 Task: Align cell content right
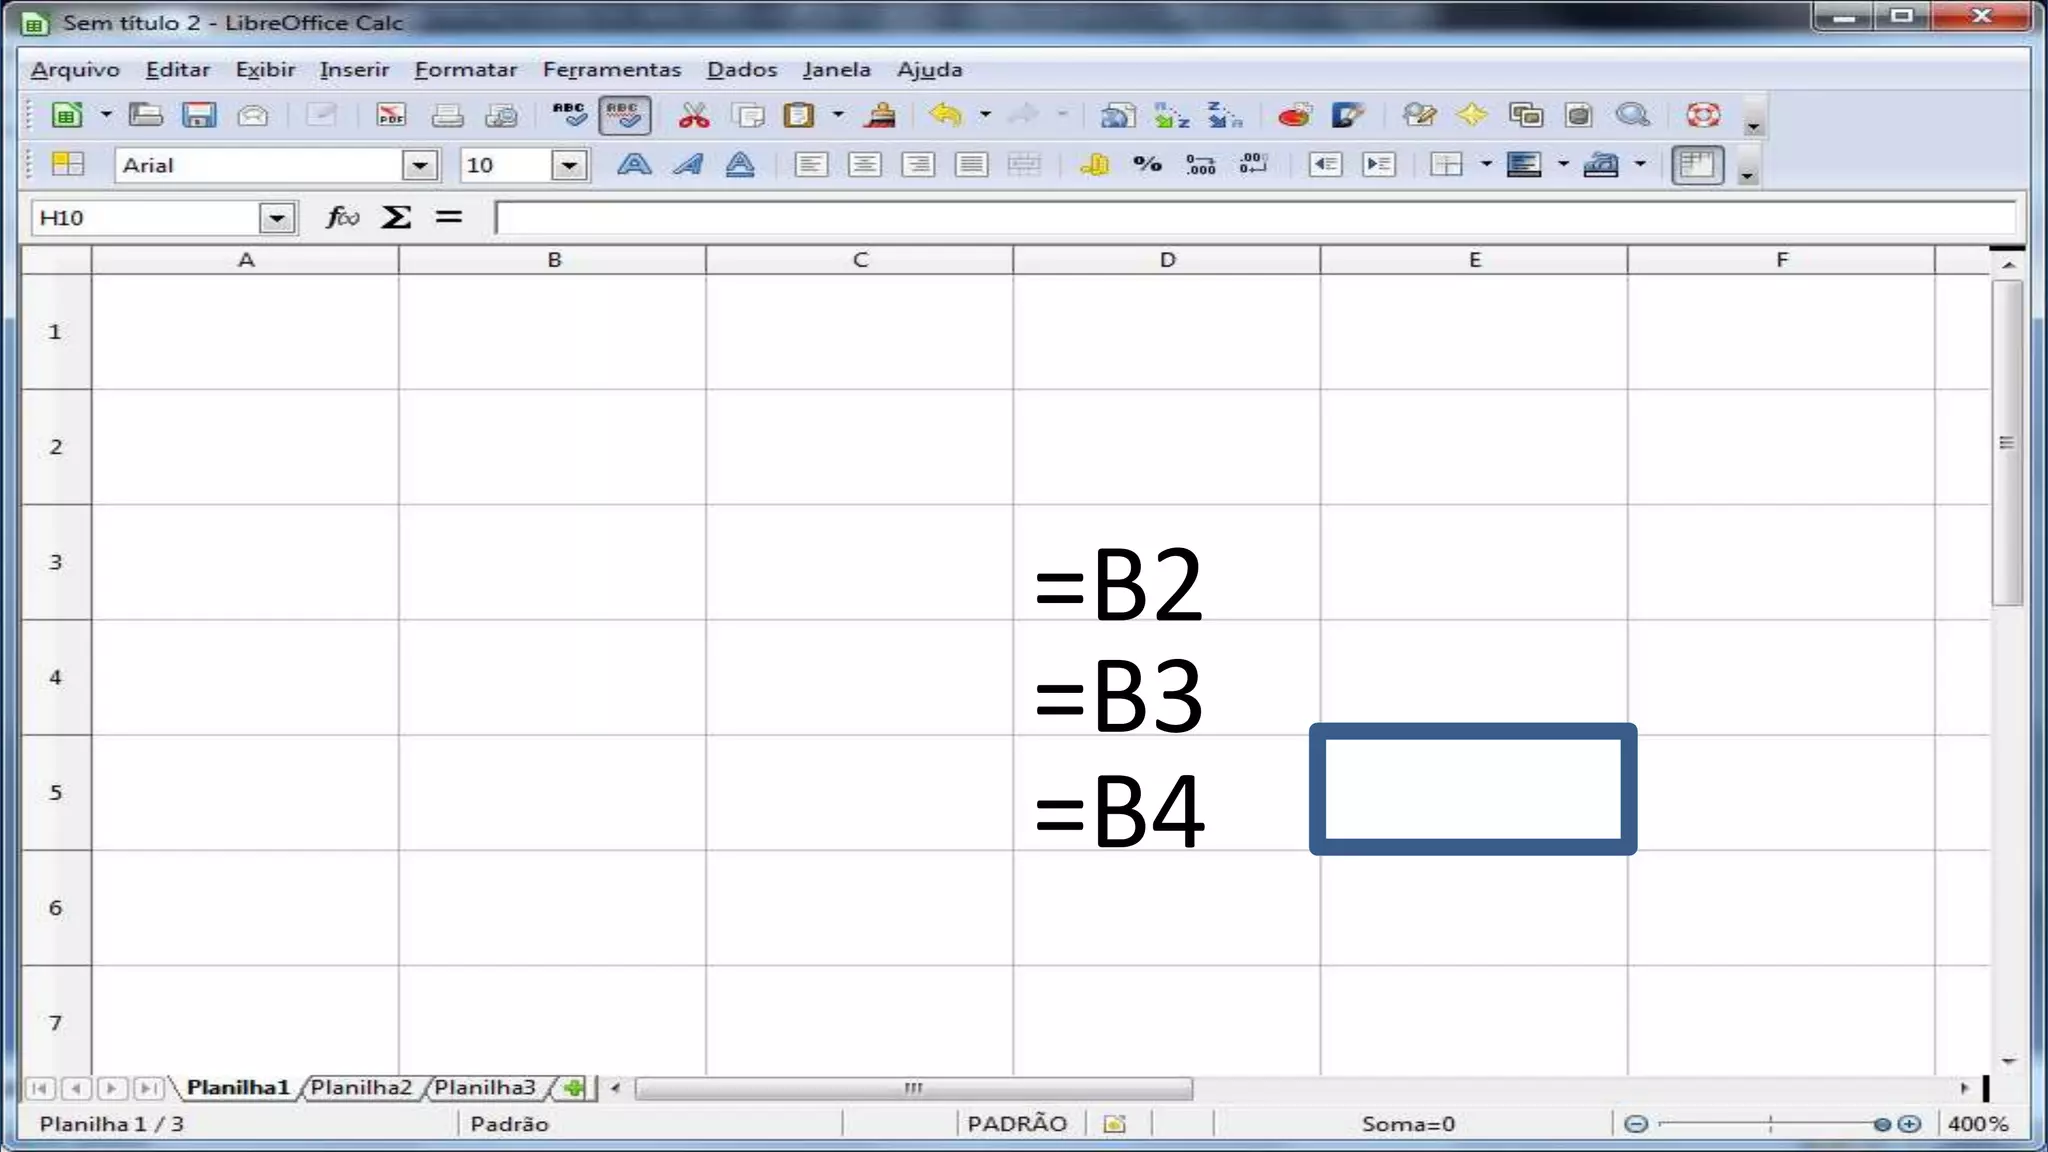tap(918, 164)
